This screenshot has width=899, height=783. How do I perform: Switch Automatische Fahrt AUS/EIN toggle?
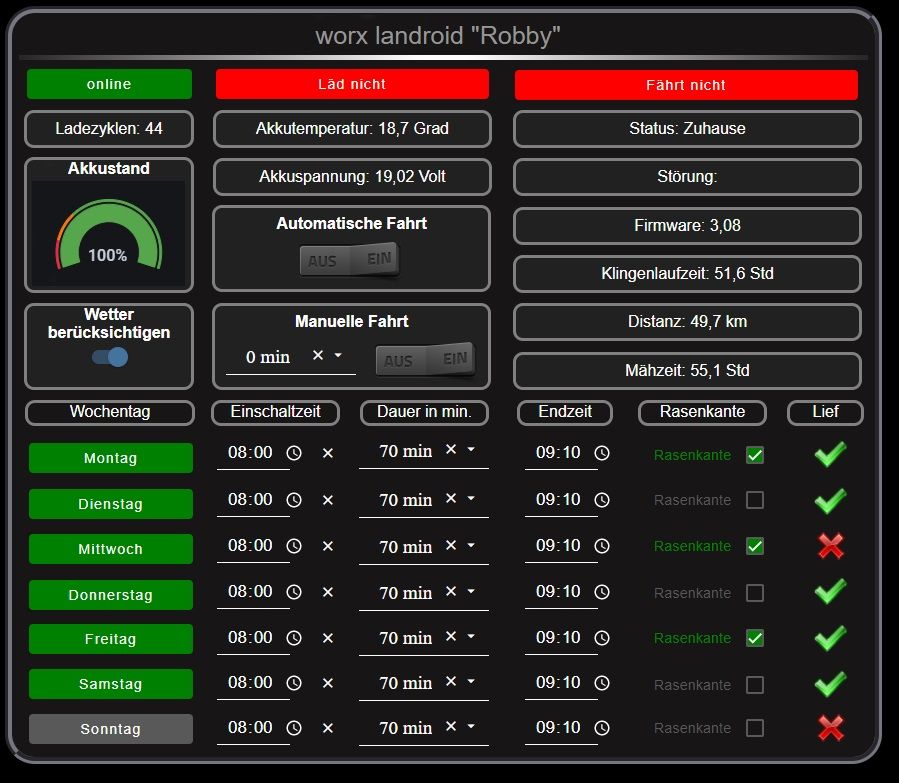pyautogui.click(x=350, y=260)
